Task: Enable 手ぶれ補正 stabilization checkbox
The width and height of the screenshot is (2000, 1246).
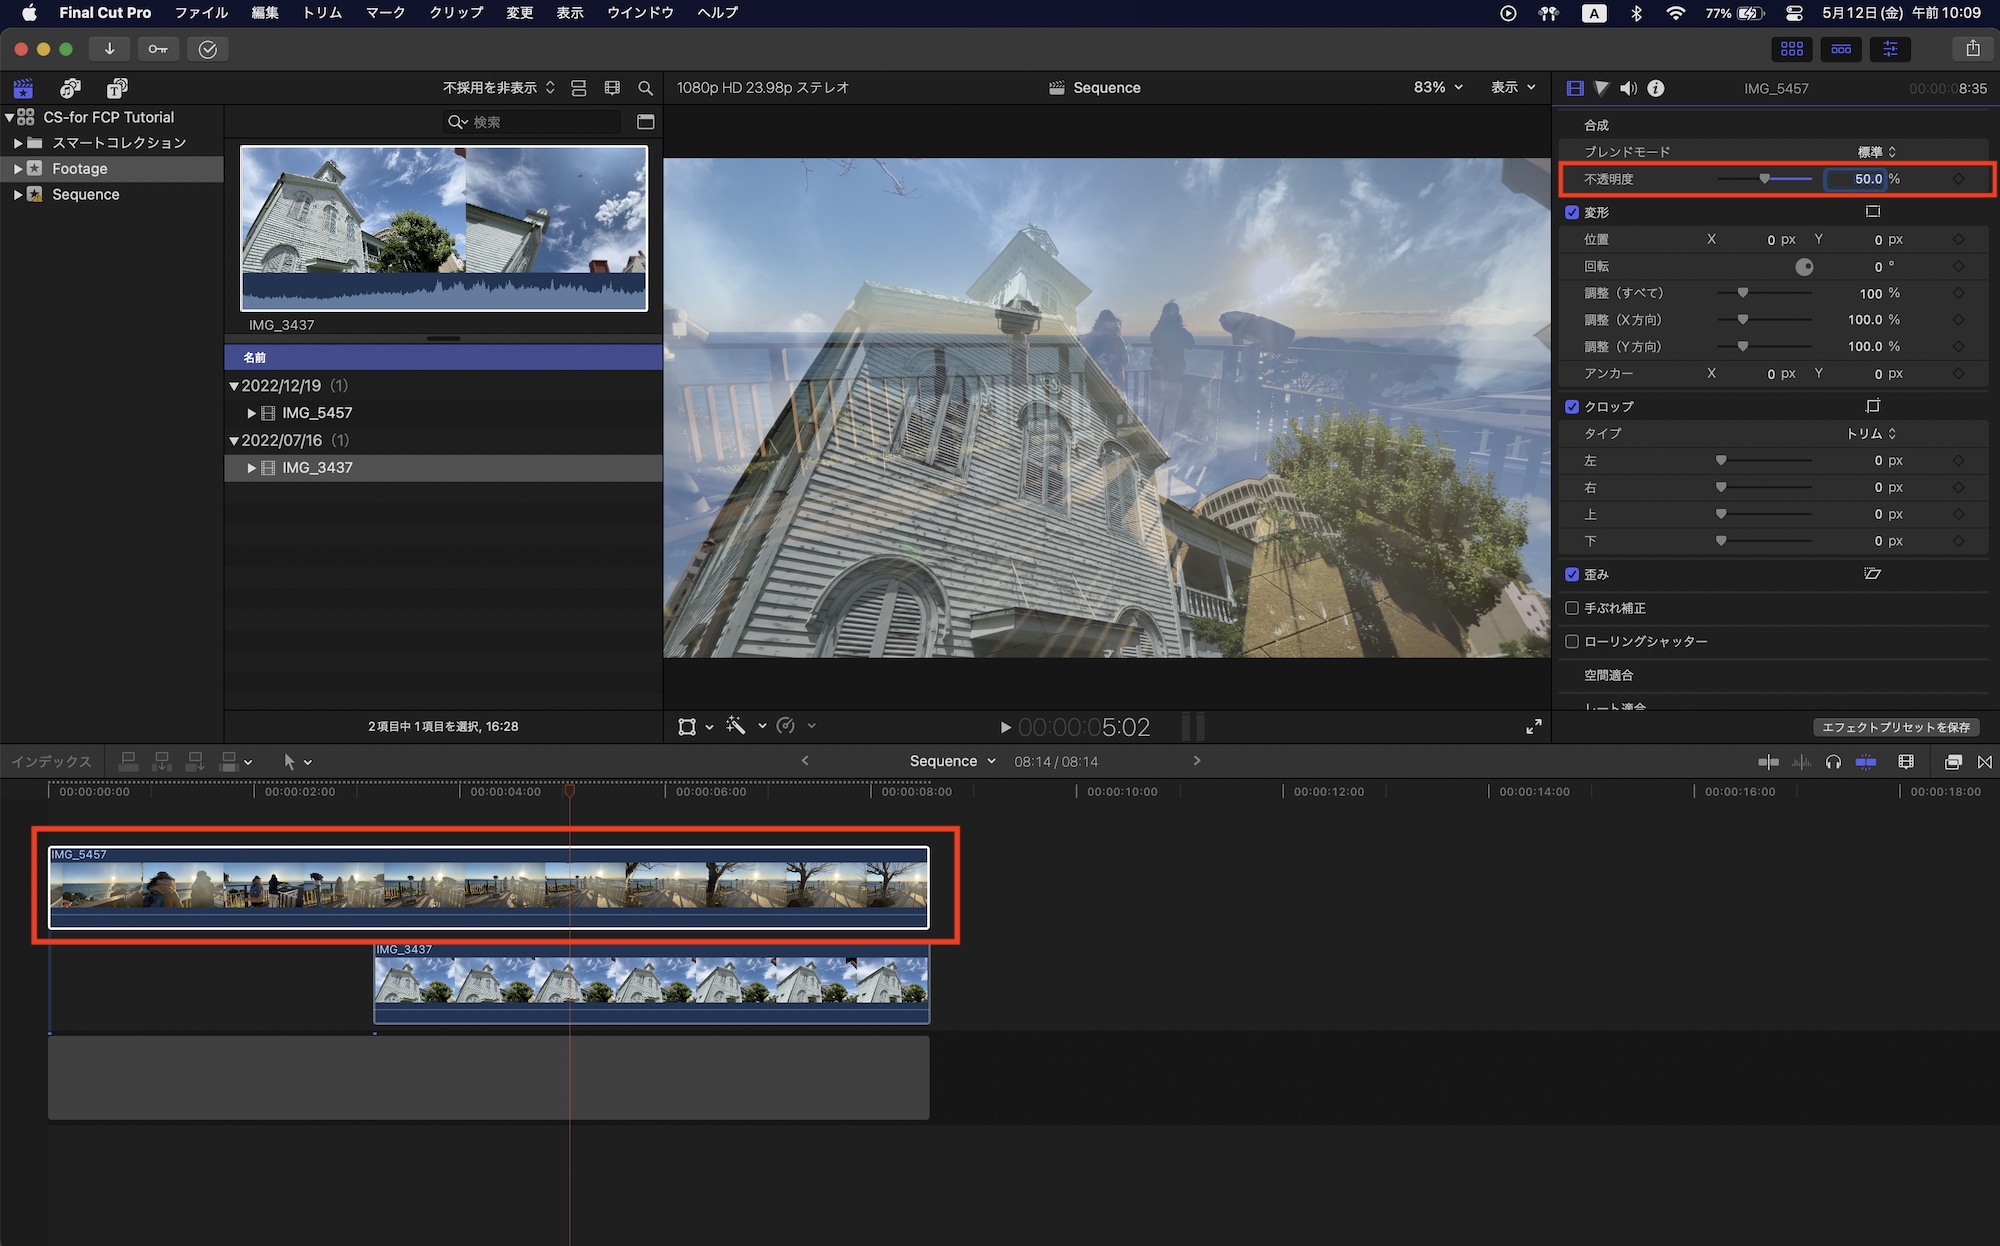Action: tap(1572, 608)
